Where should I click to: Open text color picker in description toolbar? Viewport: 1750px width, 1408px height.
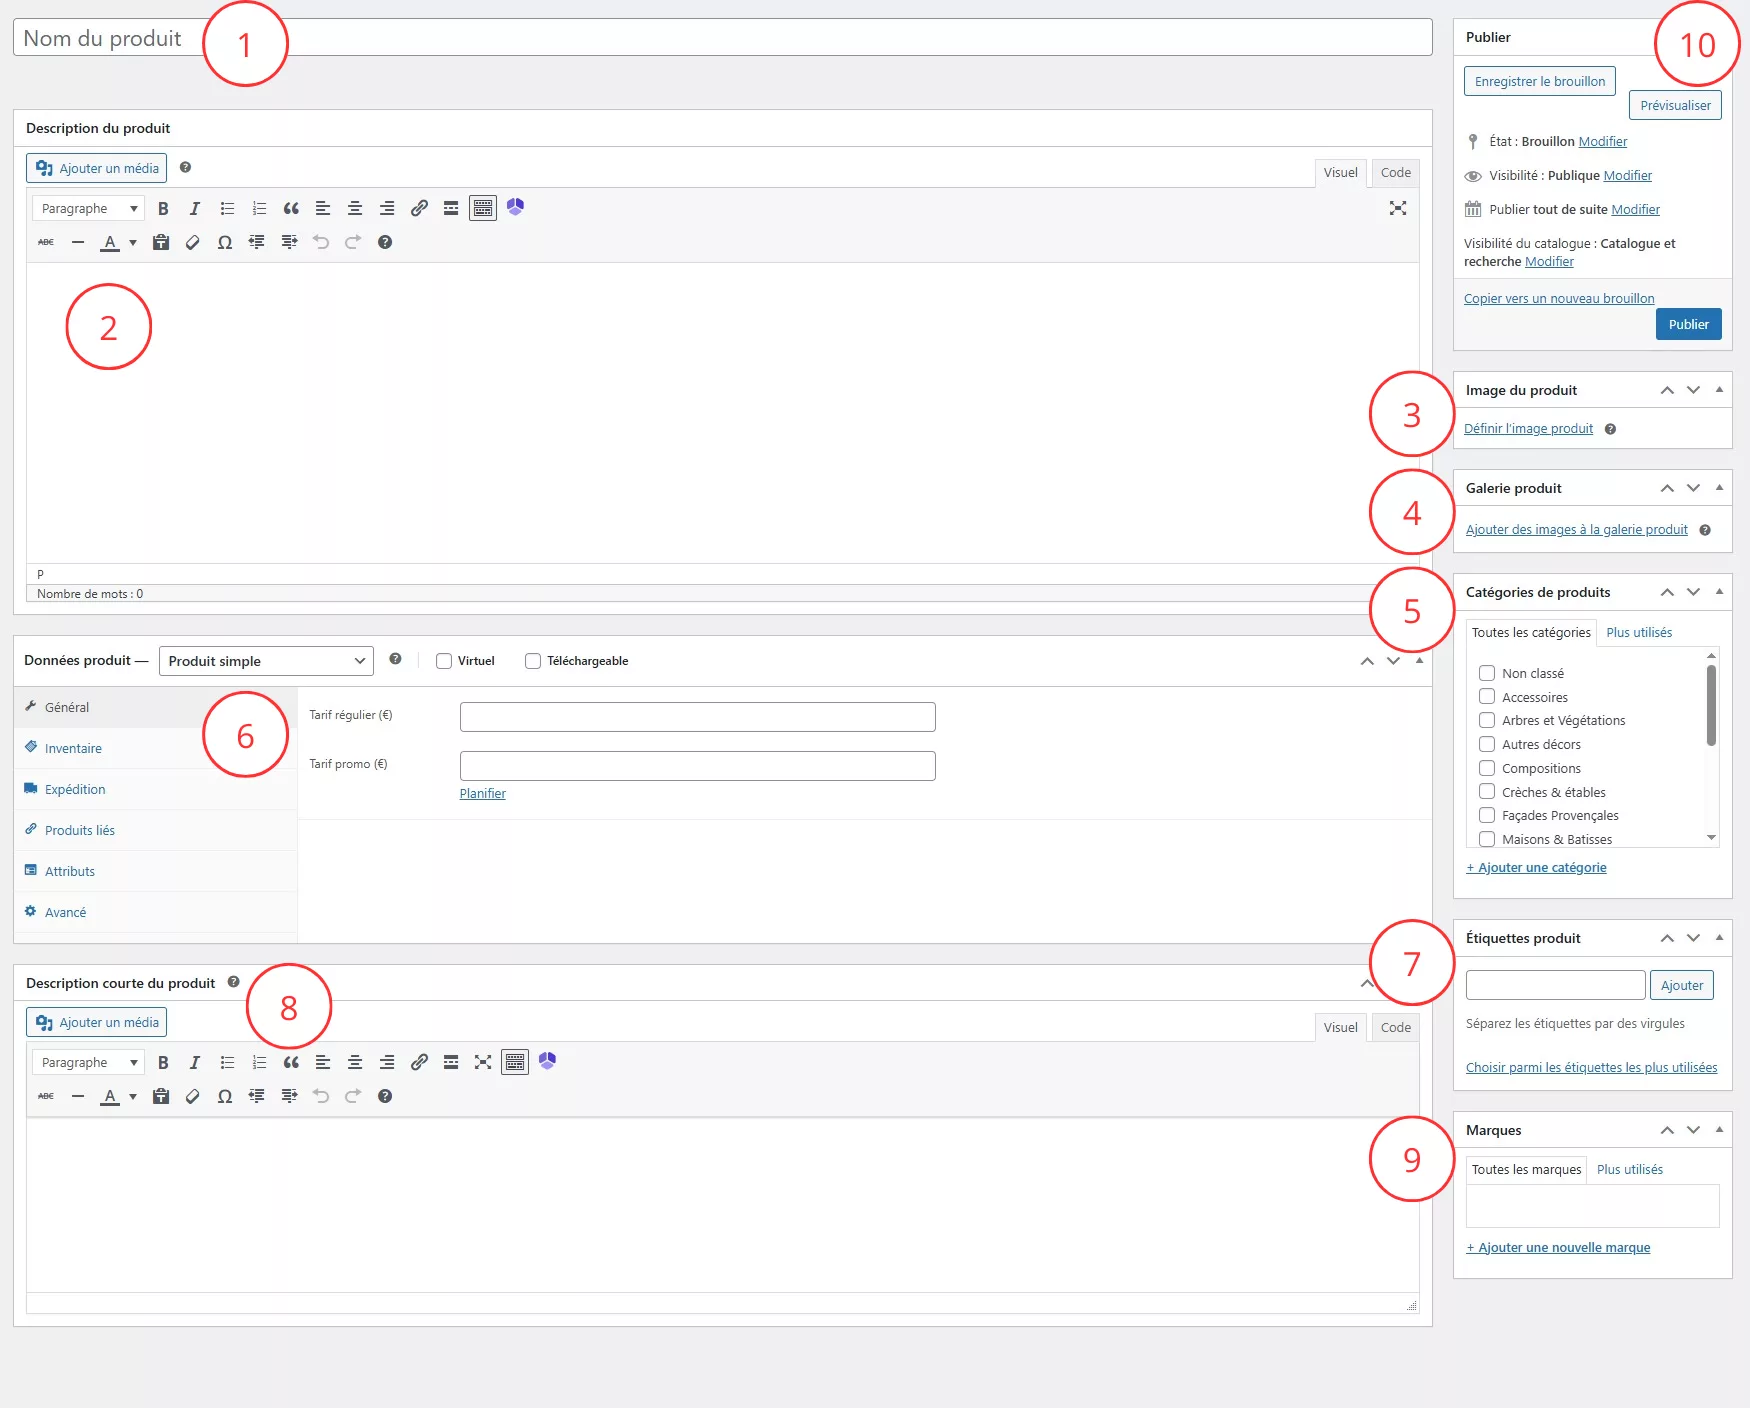133,242
